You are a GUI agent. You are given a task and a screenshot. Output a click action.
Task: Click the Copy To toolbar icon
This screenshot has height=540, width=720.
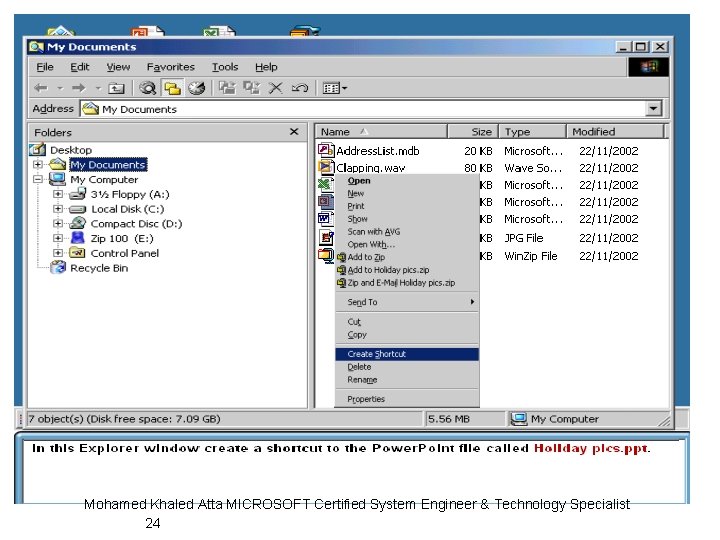(251, 88)
